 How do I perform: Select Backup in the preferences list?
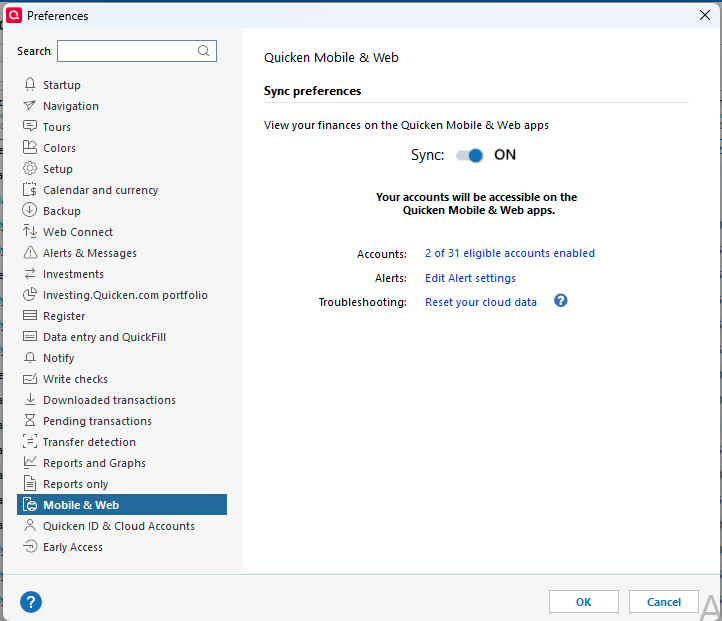click(x=62, y=211)
